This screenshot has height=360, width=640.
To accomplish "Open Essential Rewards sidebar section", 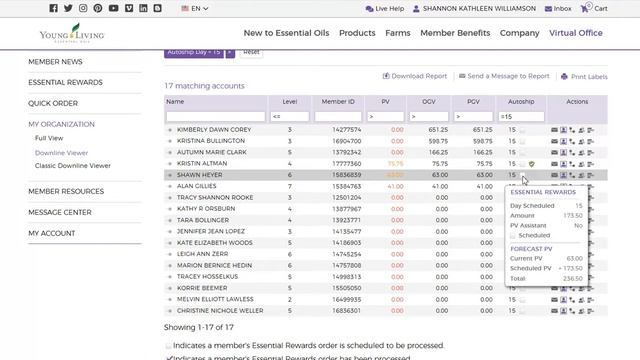I will coord(65,82).
